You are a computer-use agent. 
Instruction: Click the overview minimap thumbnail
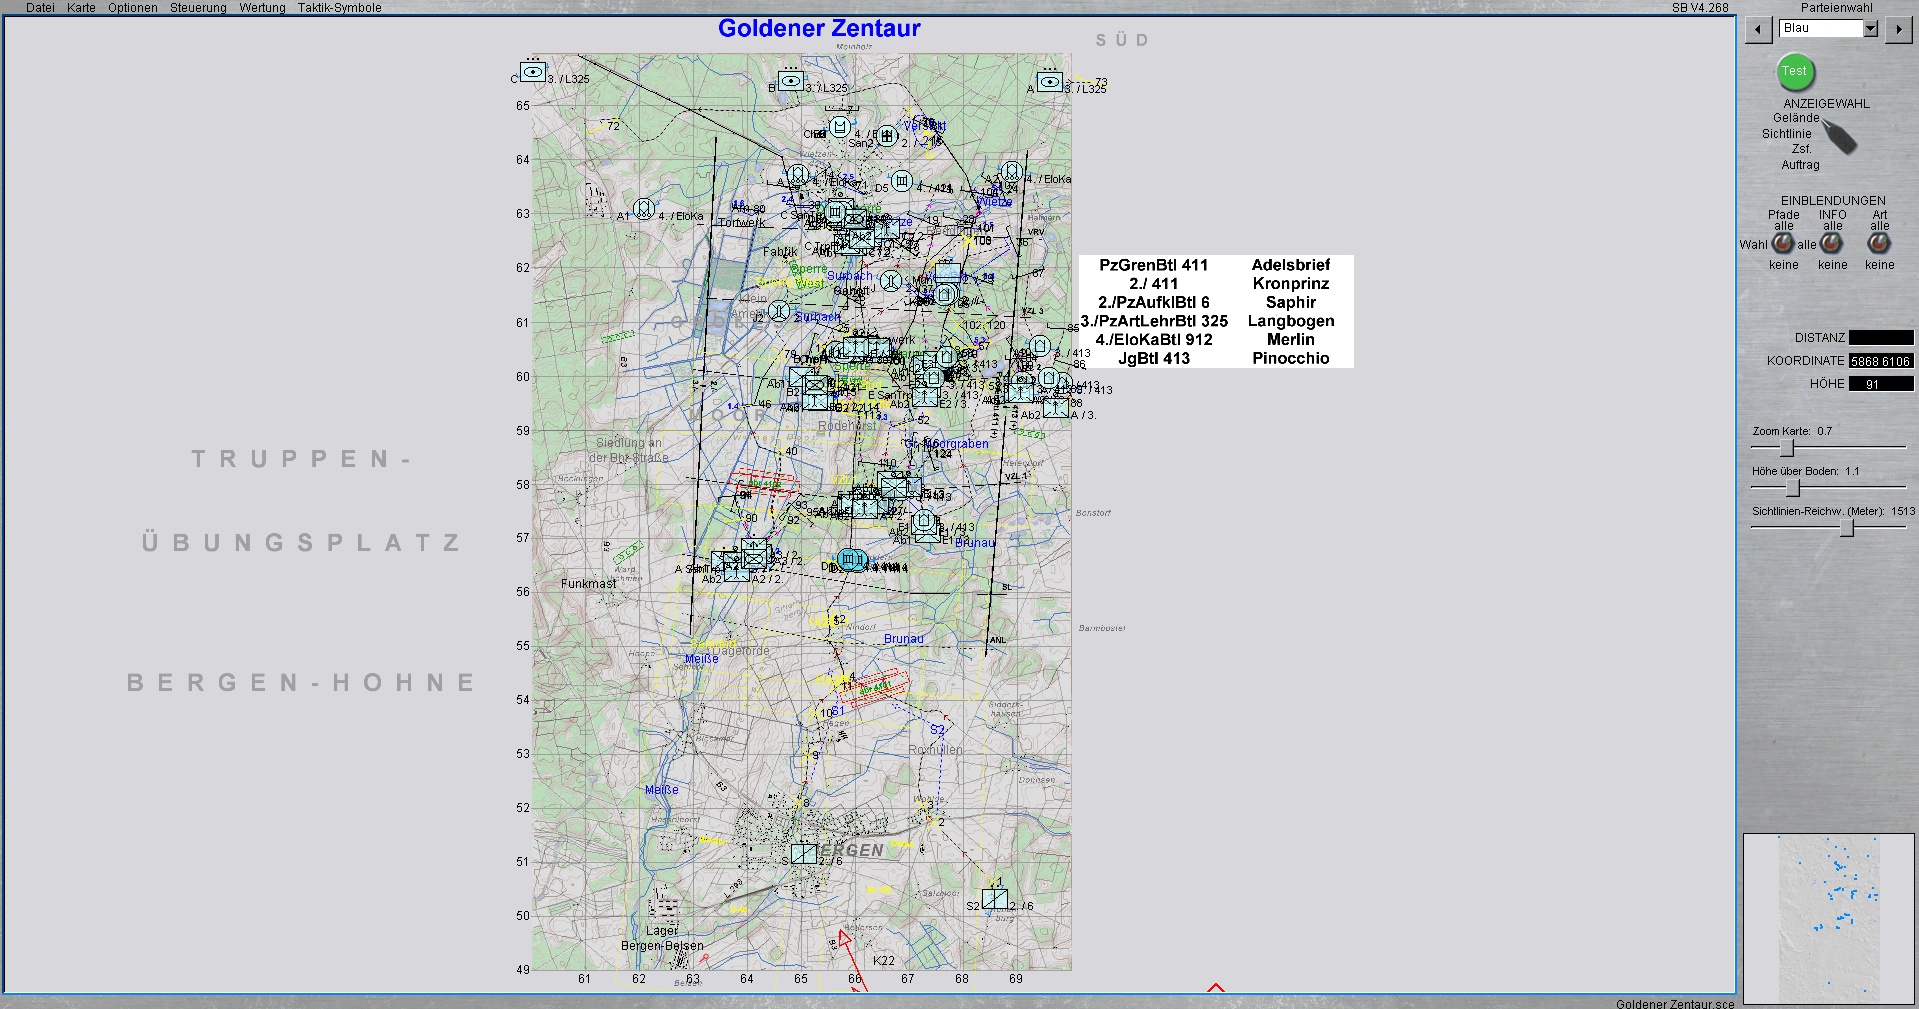[1827, 918]
